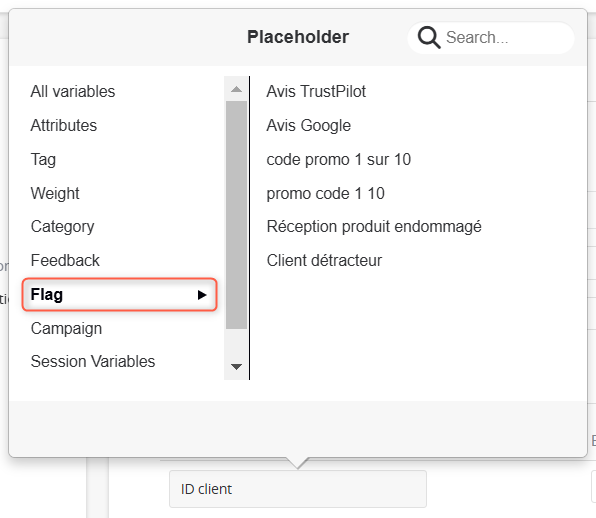Open the Category variables list

(63, 227)
